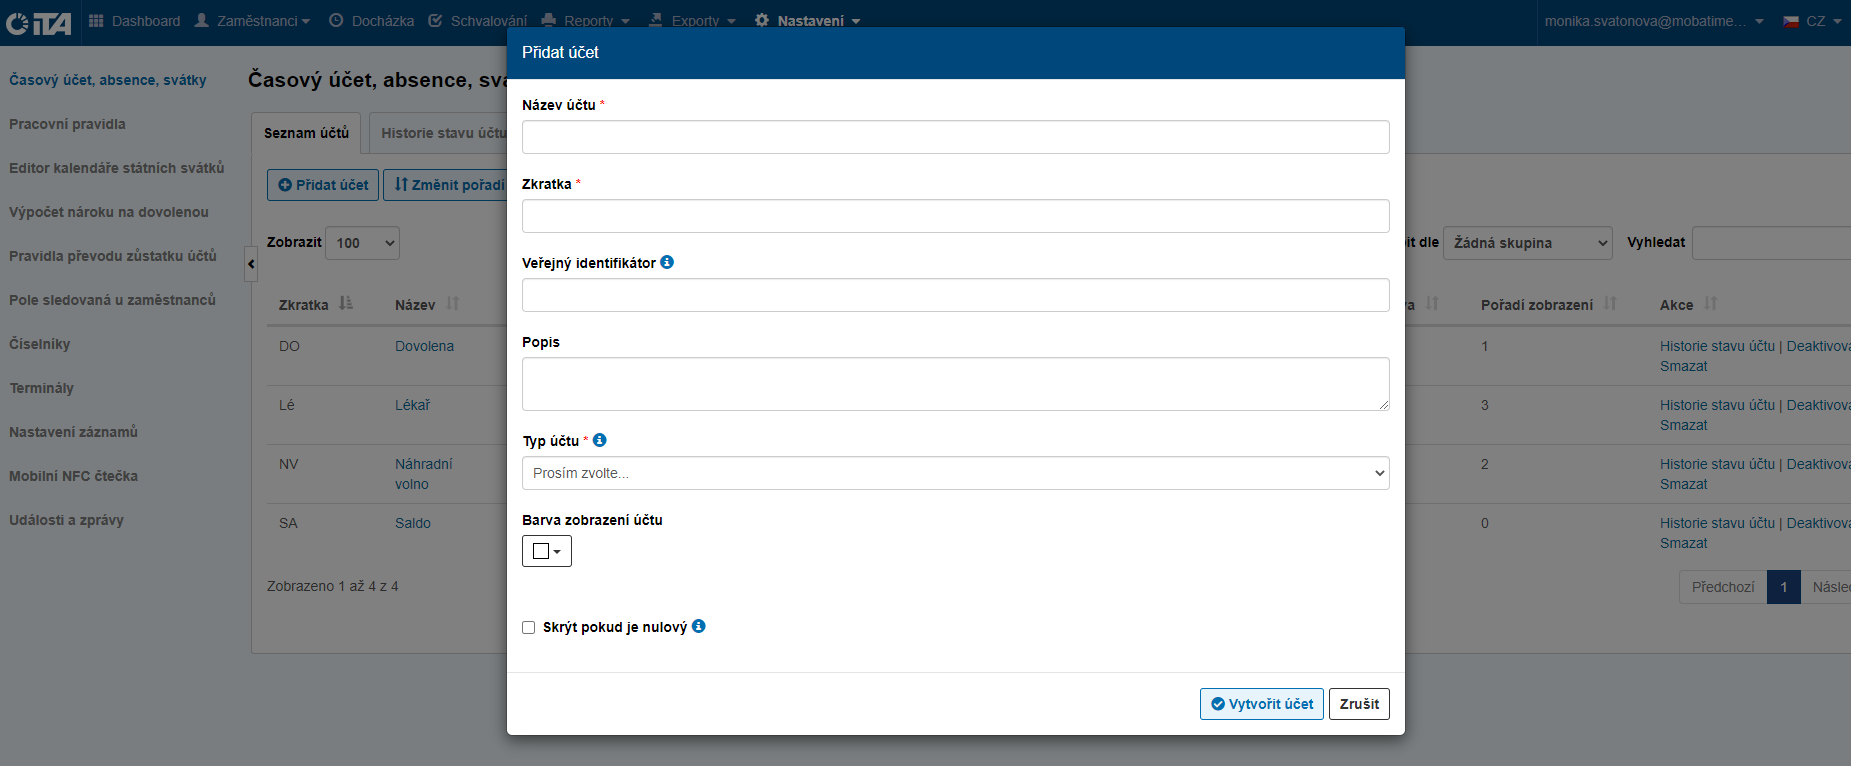Image resolution: width=1851 pixels, height=766 pixels.
Task: Click the info icon beside Veřejný identifikátor
Action: point(667,262)
